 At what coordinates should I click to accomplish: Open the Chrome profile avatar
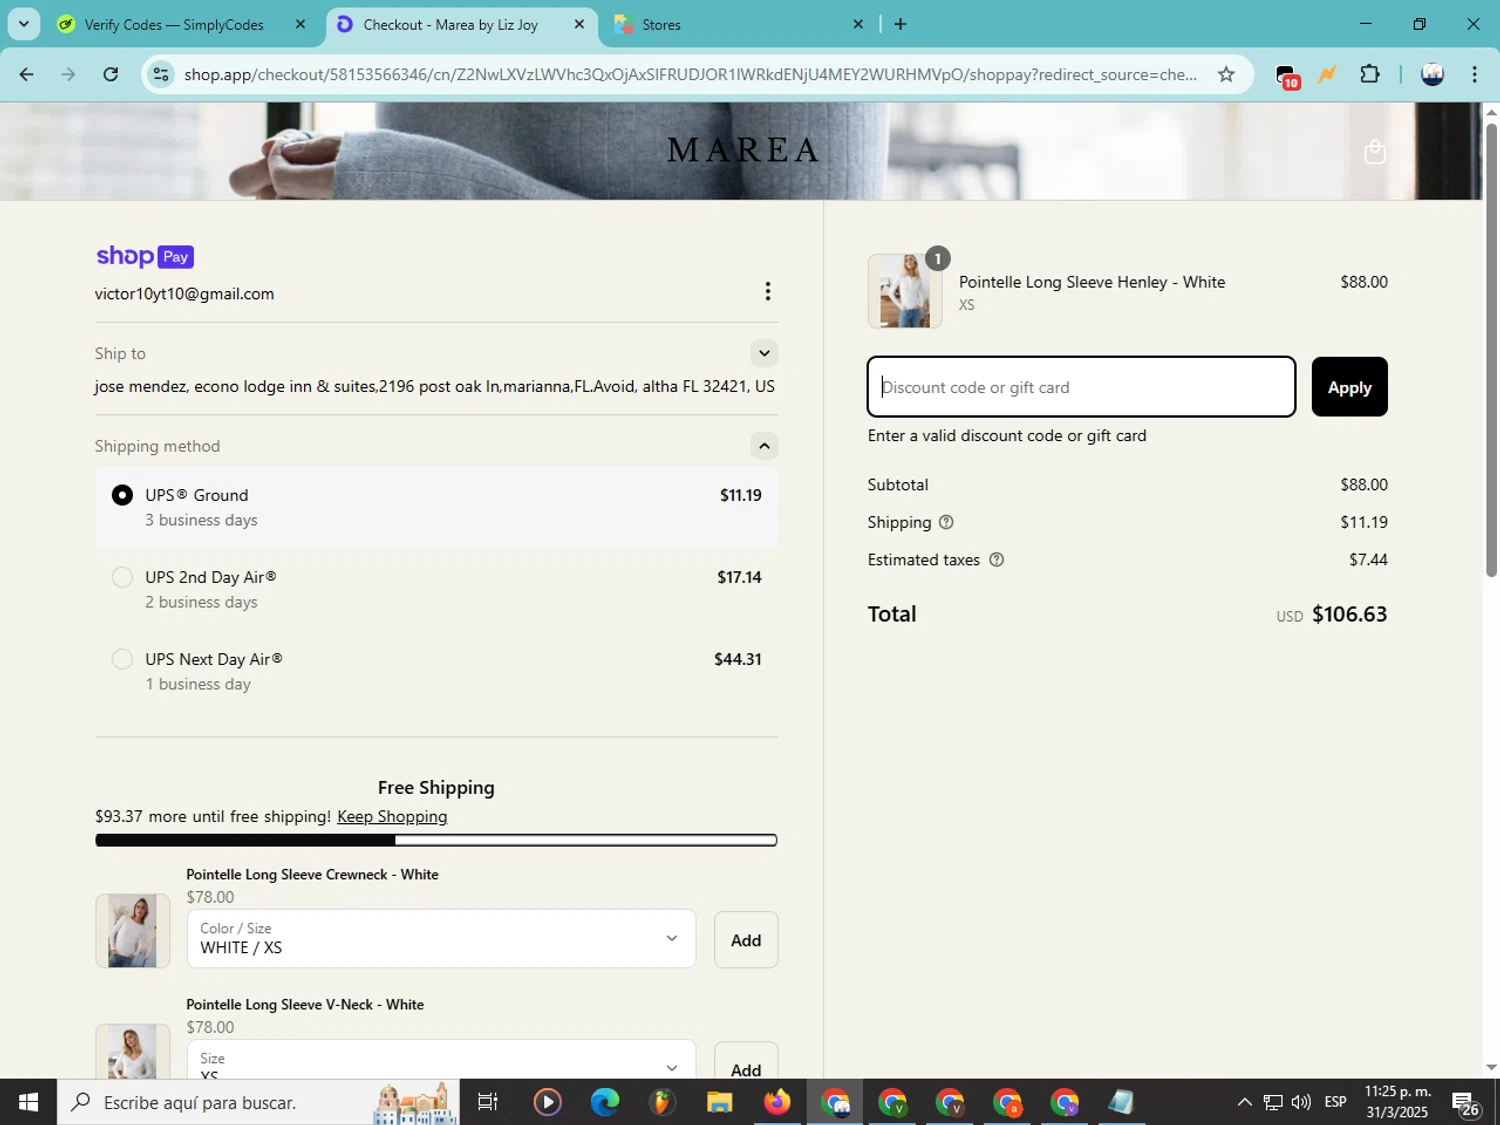tap(1432, 74)
